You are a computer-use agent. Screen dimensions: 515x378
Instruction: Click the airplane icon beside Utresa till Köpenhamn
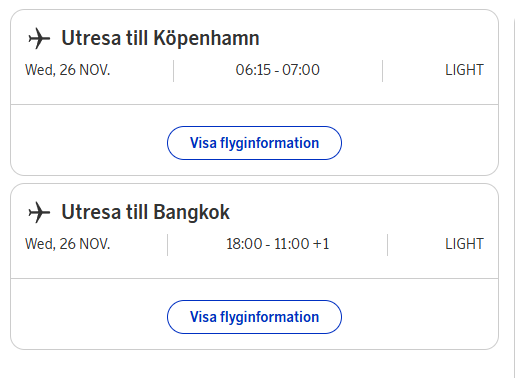[39, 38]
